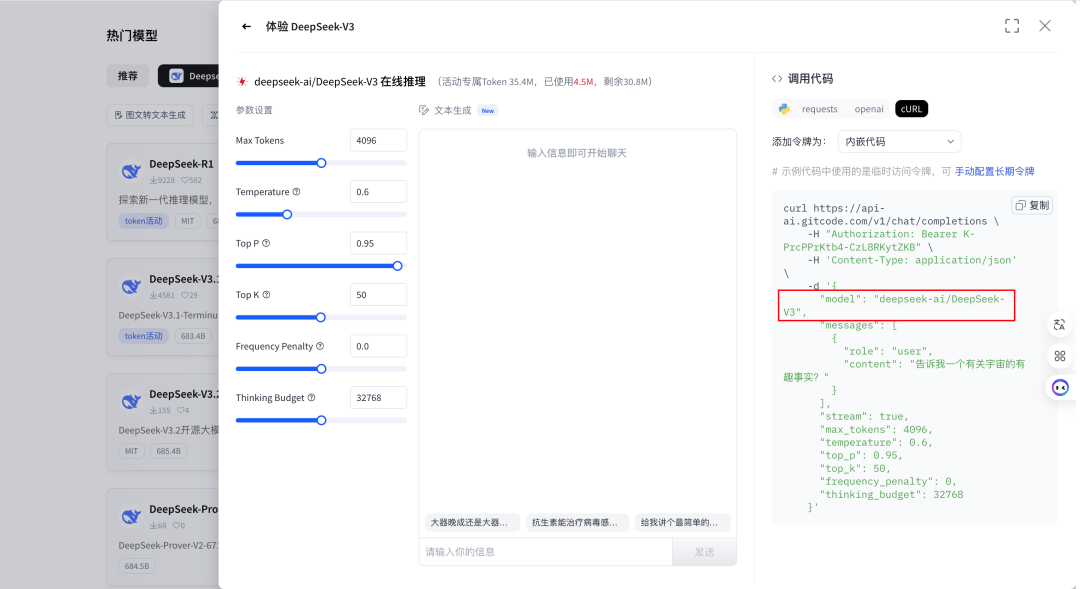Viewport: 1080px width, 589px height.
Task: Select the Deepseek category tab
Action: [189, 76]
